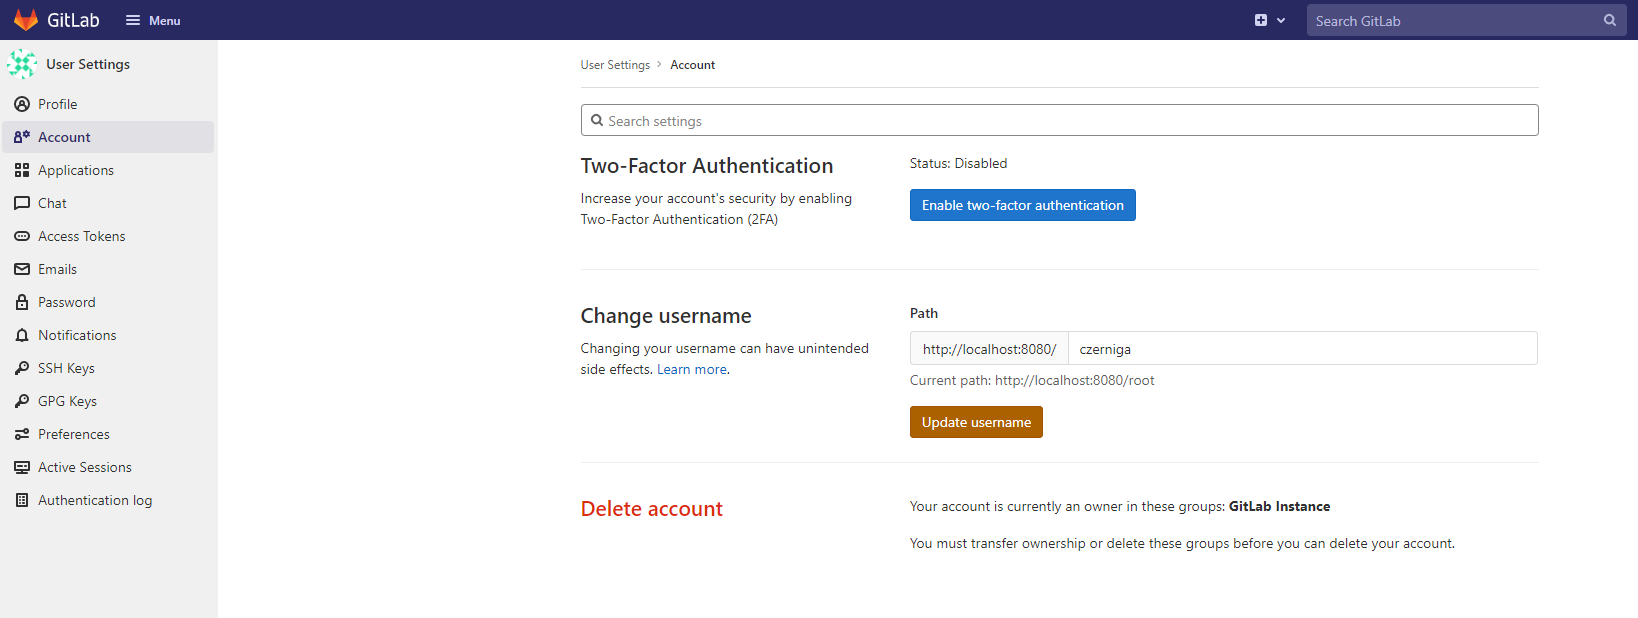Click the Preferences sliders icon
Viewport: 1638px width, 618px height.
point(22,434)
